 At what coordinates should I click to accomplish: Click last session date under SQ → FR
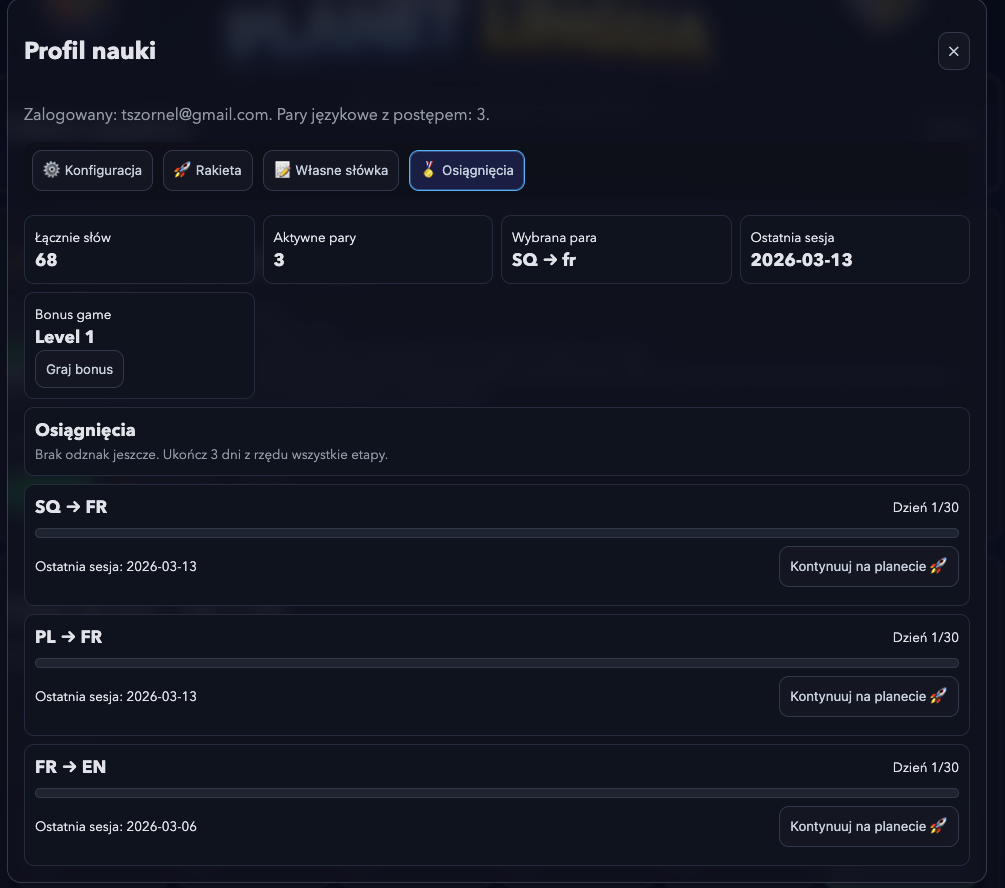(116, 566)
